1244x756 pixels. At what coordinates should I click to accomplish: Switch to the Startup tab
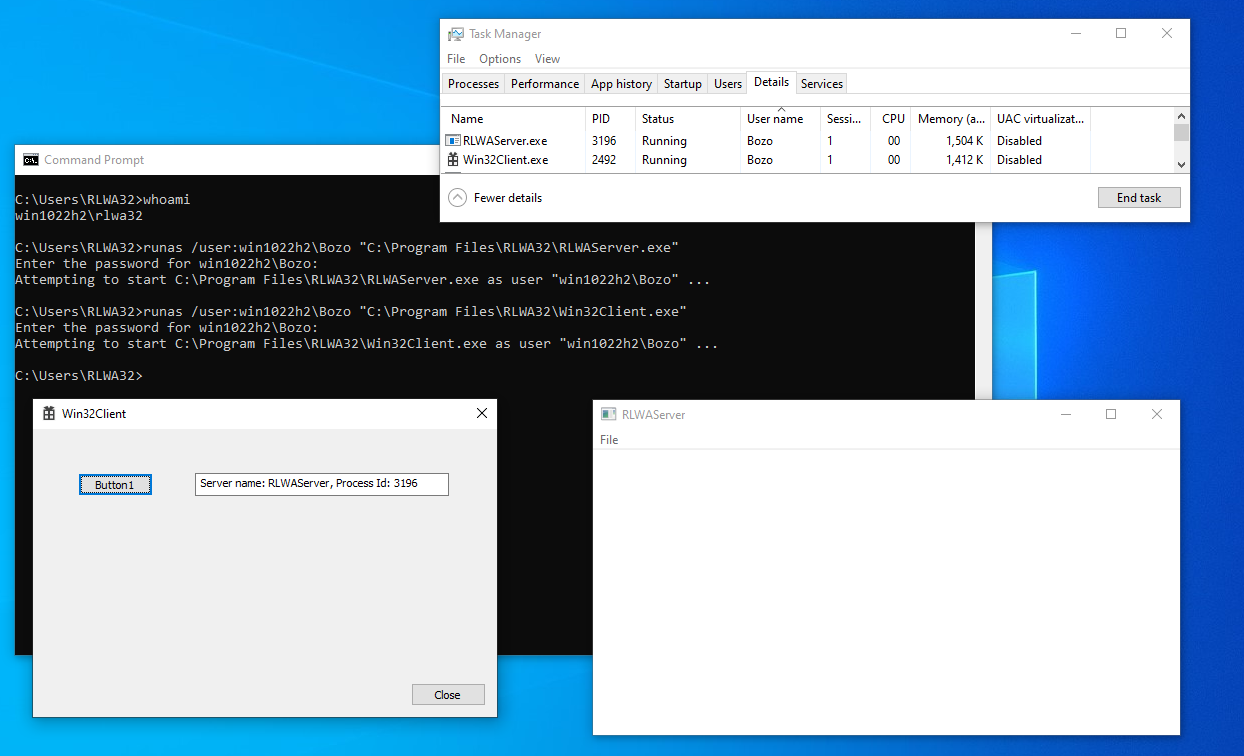(x=683, y=84)
